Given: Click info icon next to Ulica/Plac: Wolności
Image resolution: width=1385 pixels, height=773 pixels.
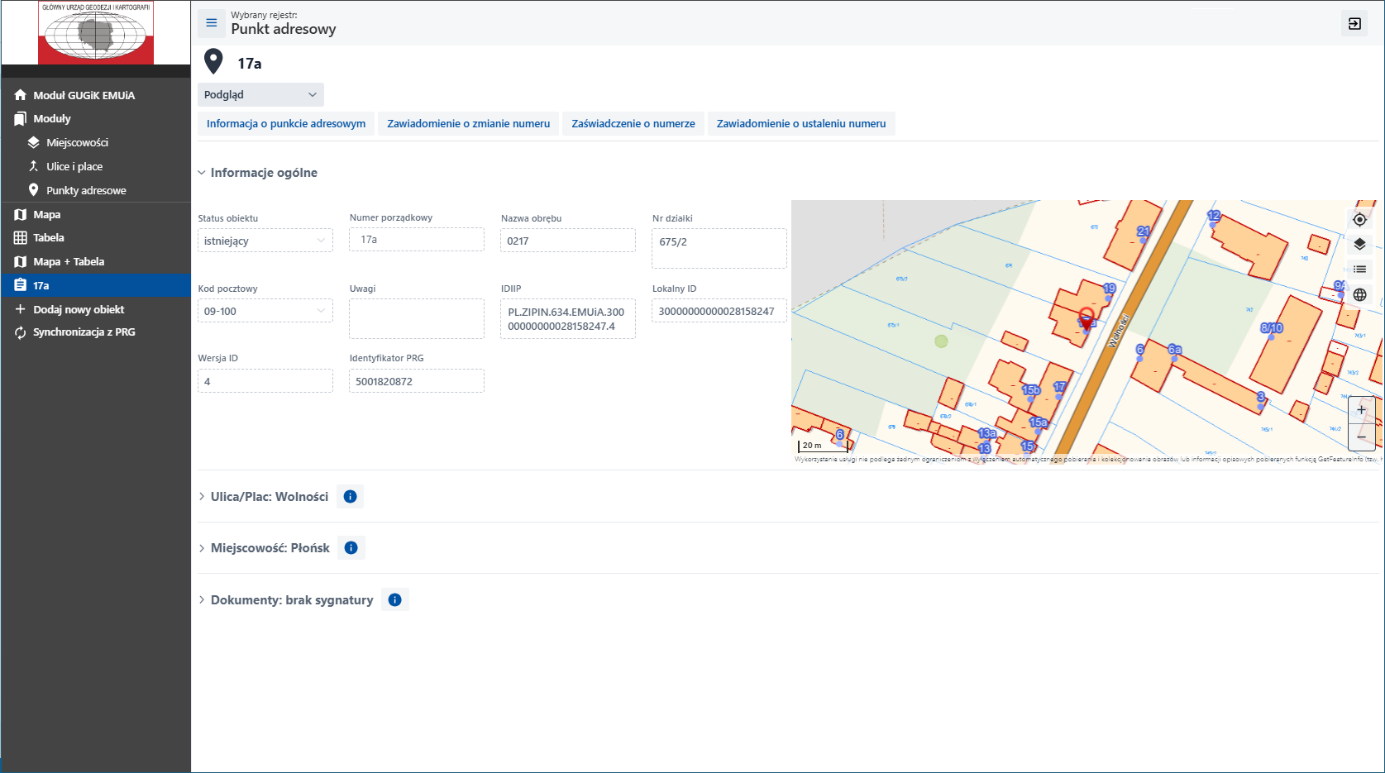Looking at the screenshot, I should (x=350, y=496).
